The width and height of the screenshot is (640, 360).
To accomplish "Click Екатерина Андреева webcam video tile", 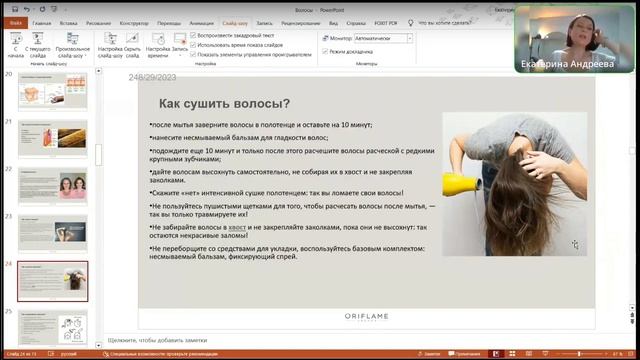I will tap(575, 39).
